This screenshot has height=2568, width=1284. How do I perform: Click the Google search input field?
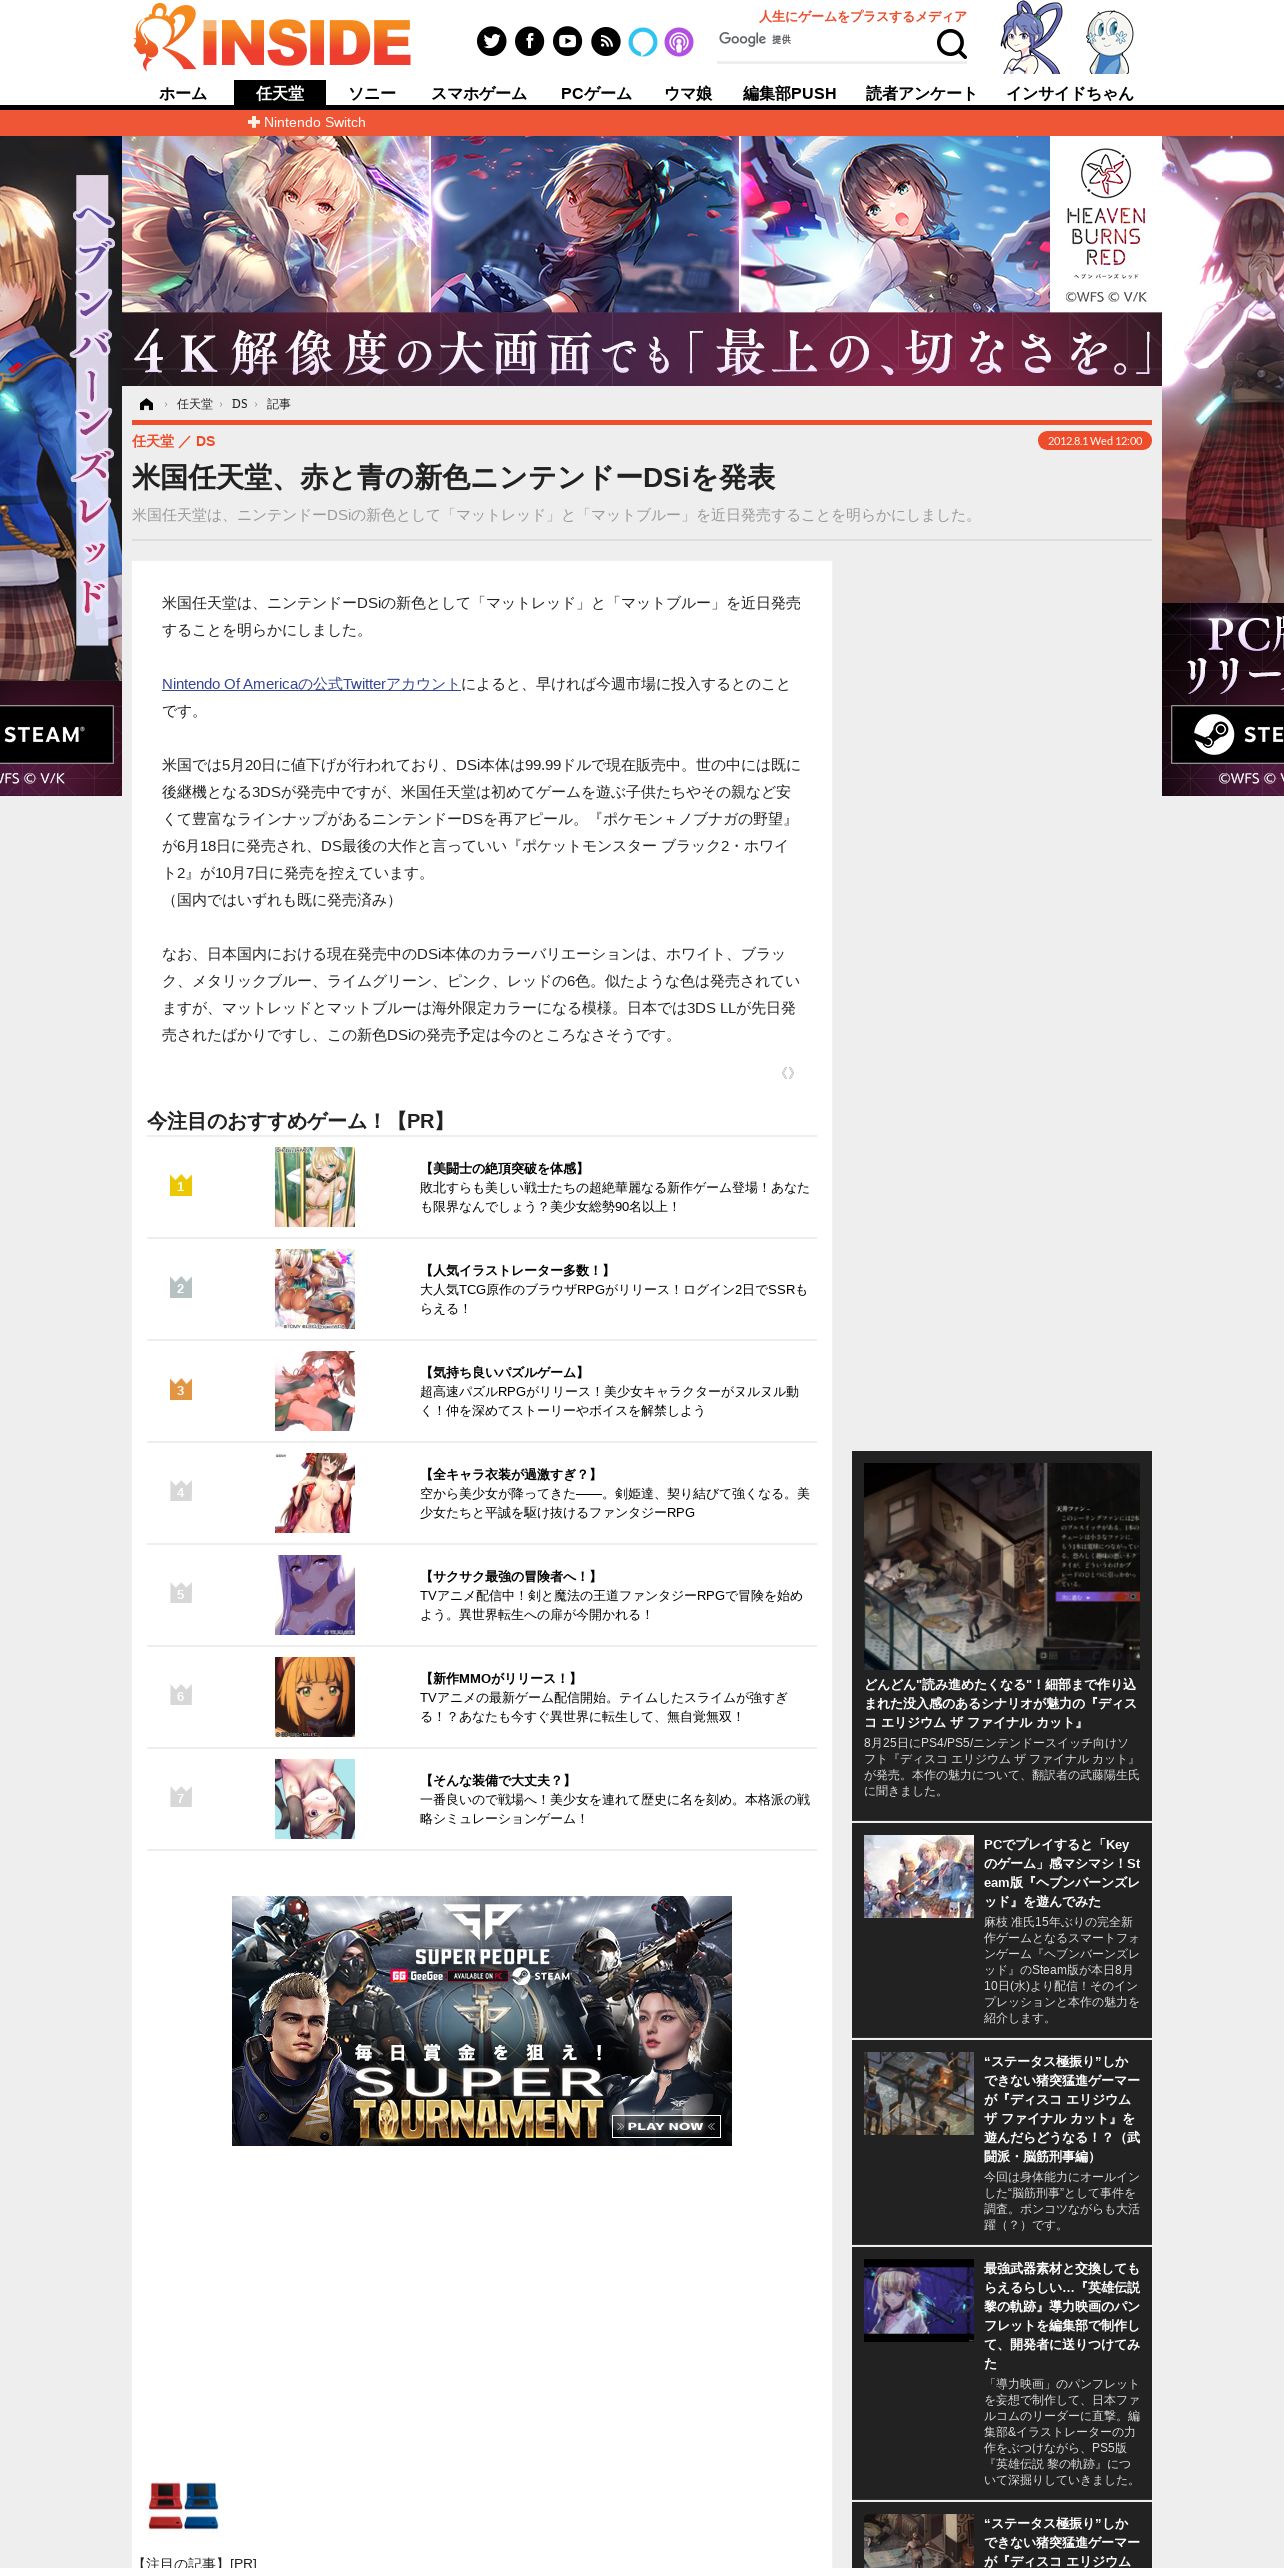823,40
